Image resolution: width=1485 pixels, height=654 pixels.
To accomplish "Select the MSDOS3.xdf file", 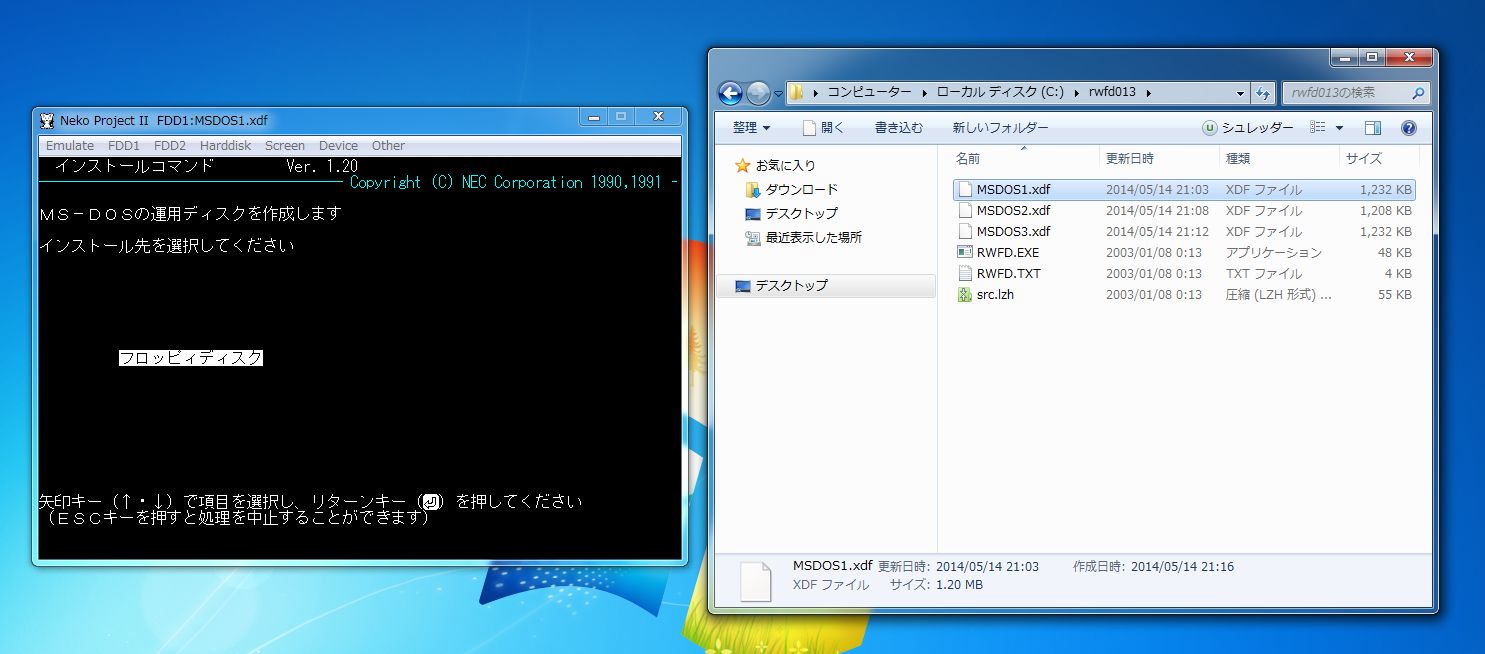I will (1184, 231).
